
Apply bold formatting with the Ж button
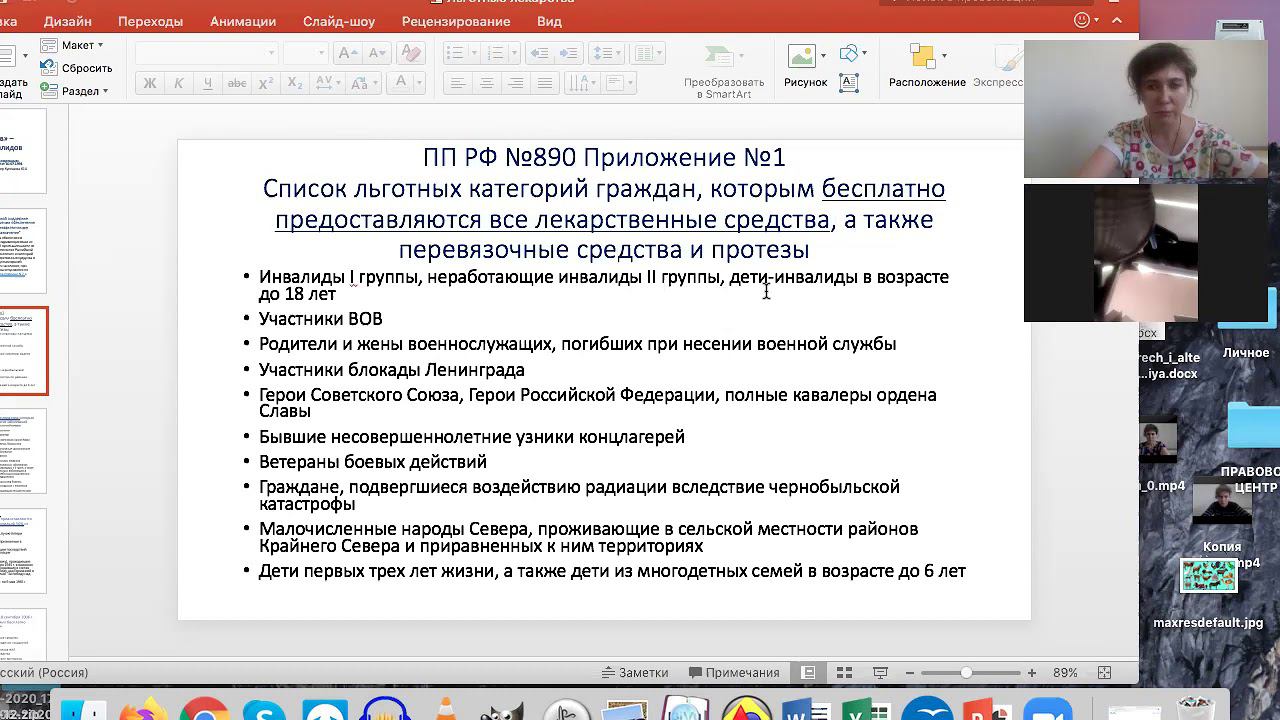pos(150,83)
